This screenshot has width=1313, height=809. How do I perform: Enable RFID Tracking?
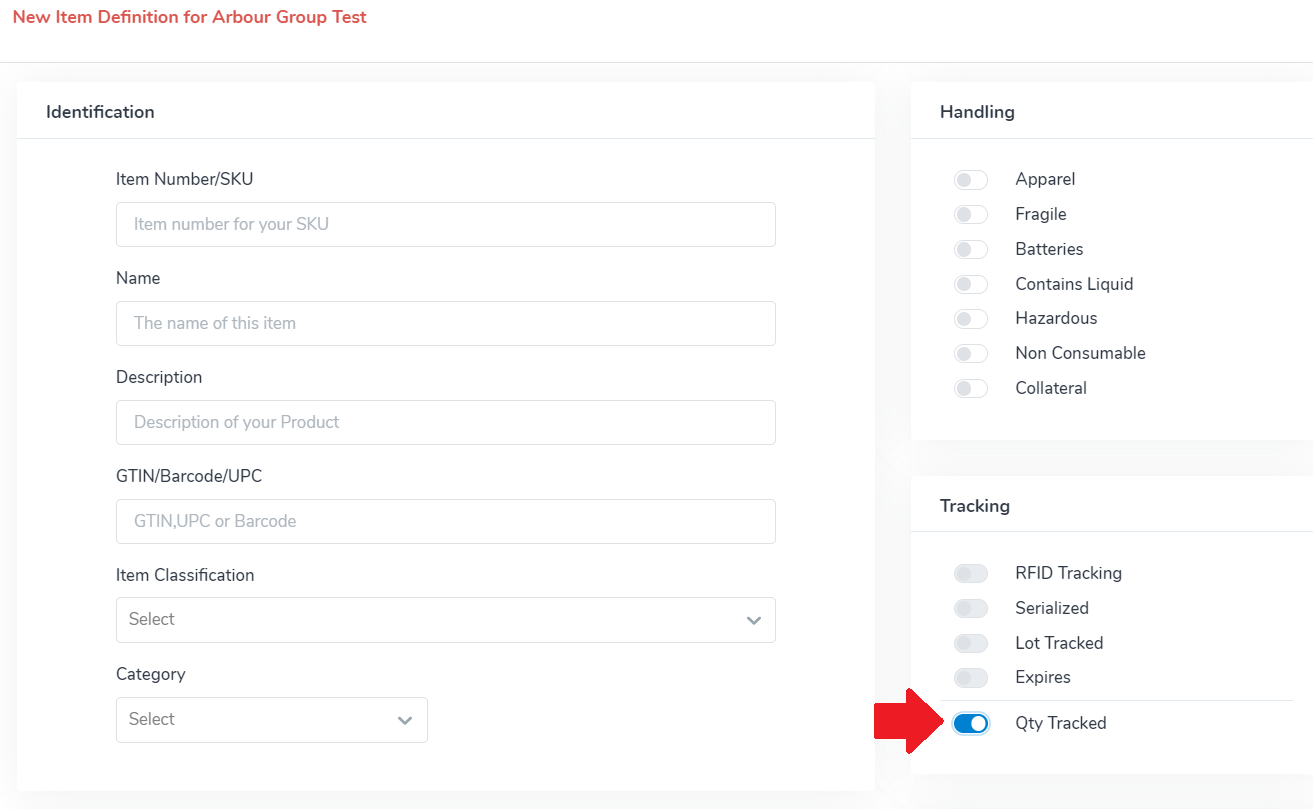coord(970,573)
